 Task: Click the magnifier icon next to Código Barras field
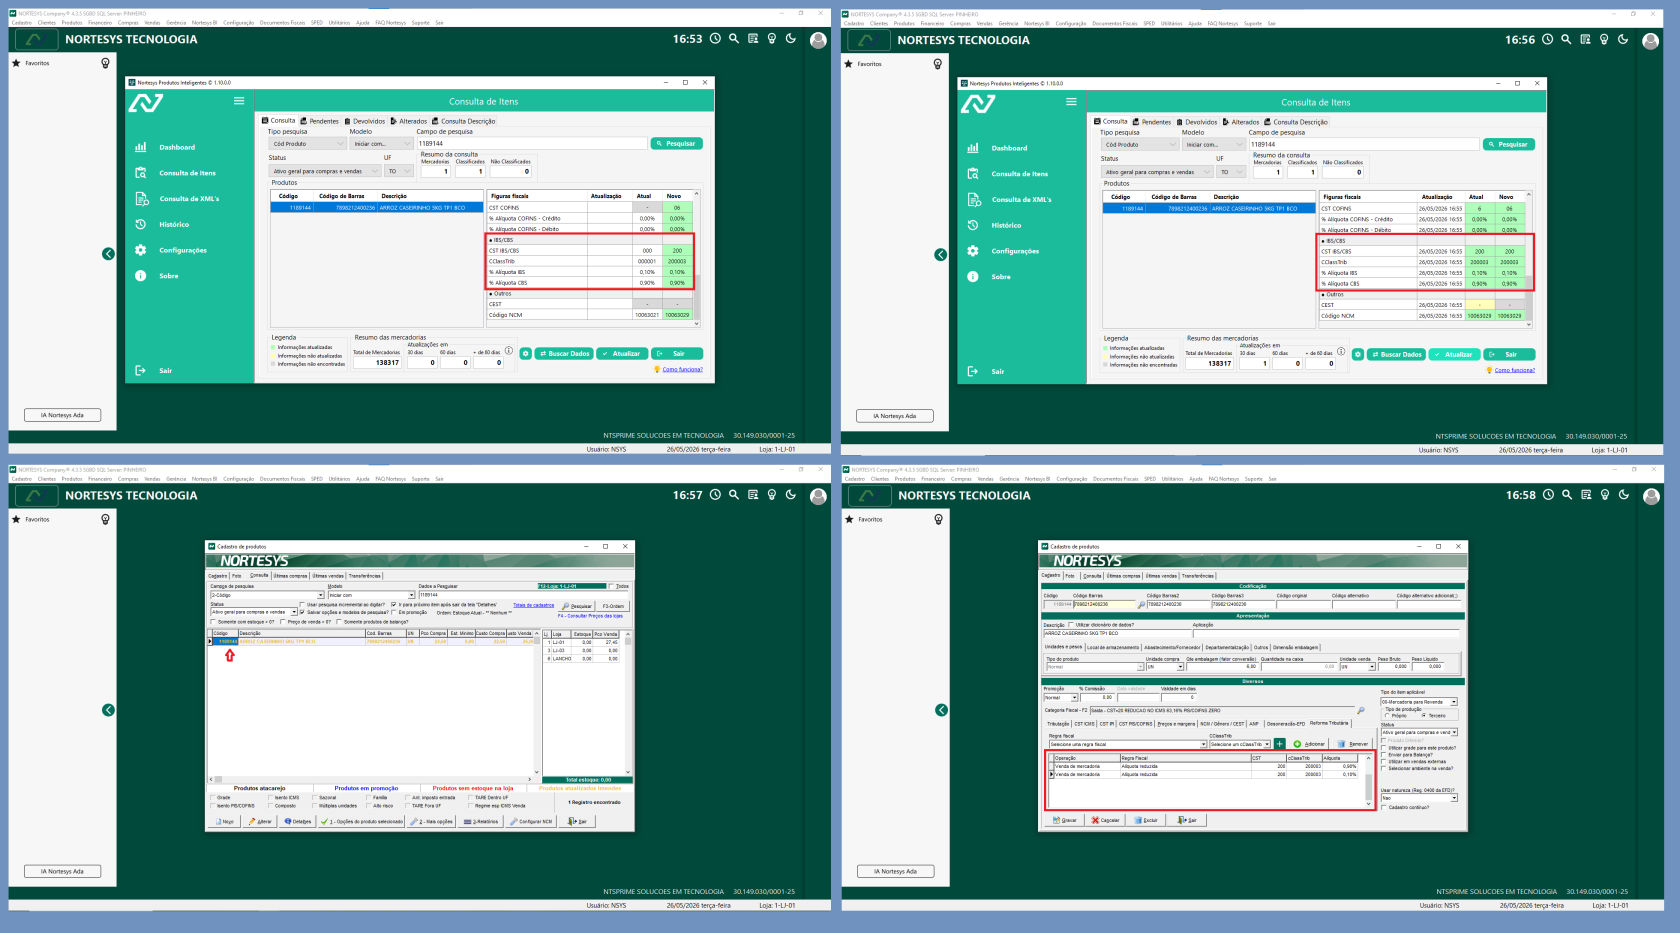[1141, 605]
